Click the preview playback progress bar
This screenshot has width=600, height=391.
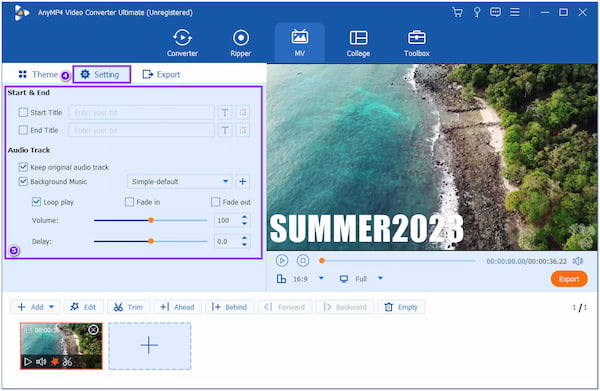point(398,261)
